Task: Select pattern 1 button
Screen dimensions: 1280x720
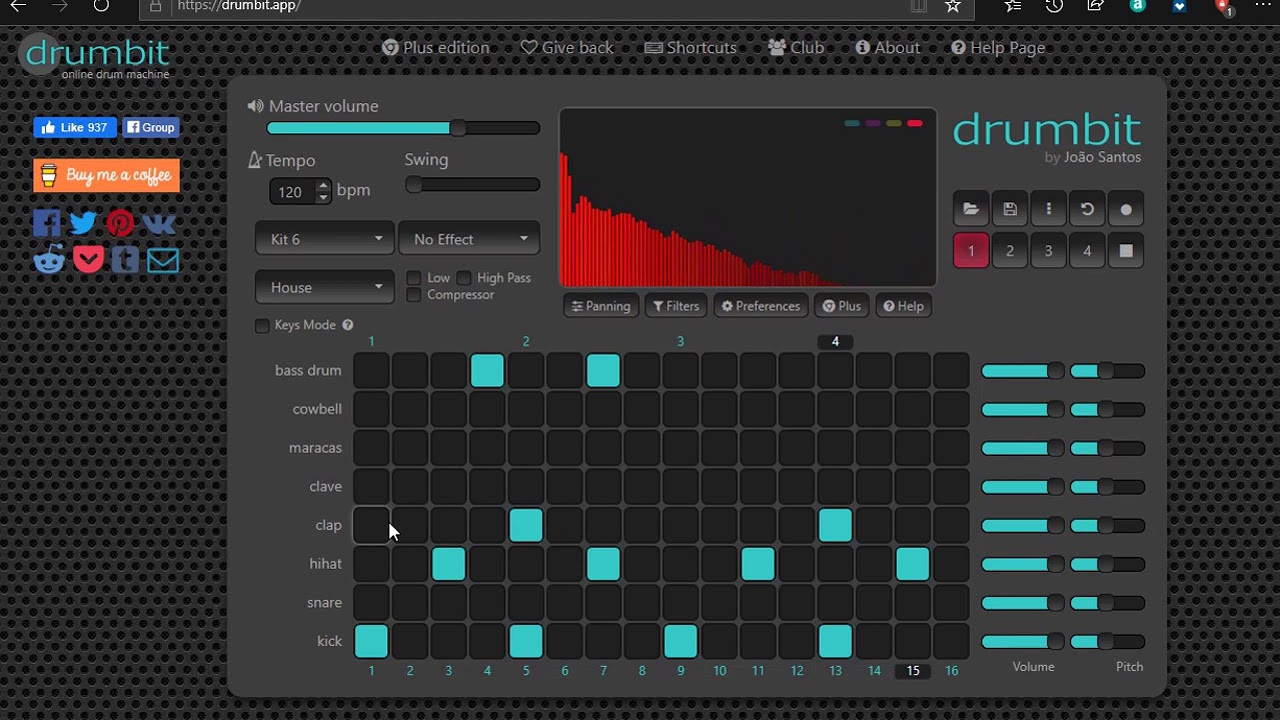Action: (x=971, y=251)
